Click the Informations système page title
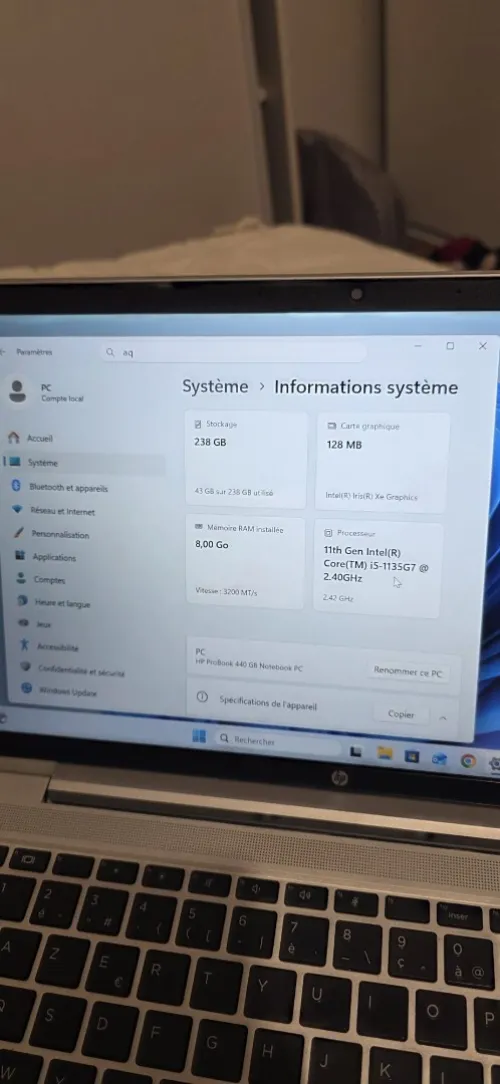This screenshot has width=500, height=1084. [366, 387]
